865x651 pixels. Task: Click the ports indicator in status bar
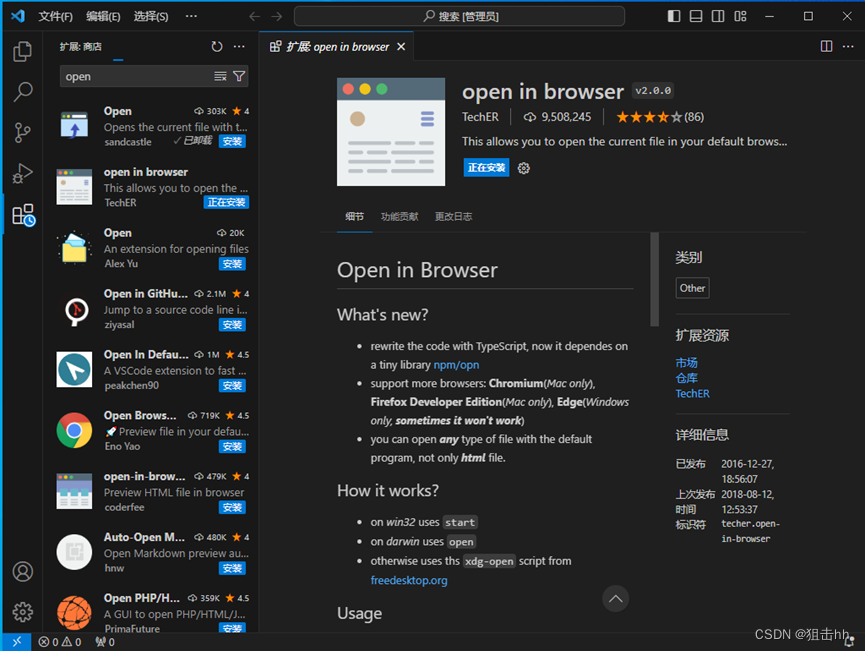tap(105, 642)
